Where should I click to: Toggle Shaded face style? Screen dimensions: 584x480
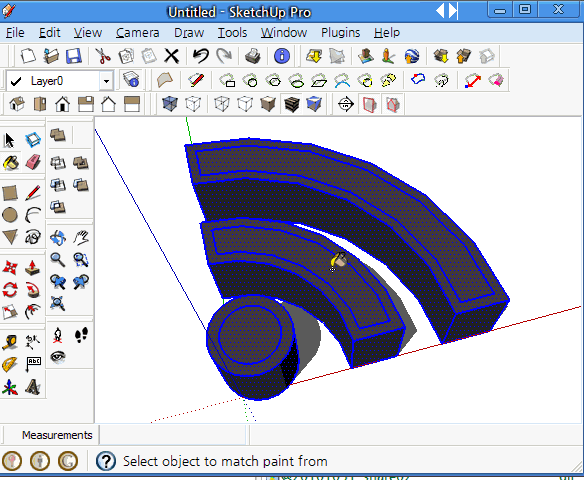(268, 104)
